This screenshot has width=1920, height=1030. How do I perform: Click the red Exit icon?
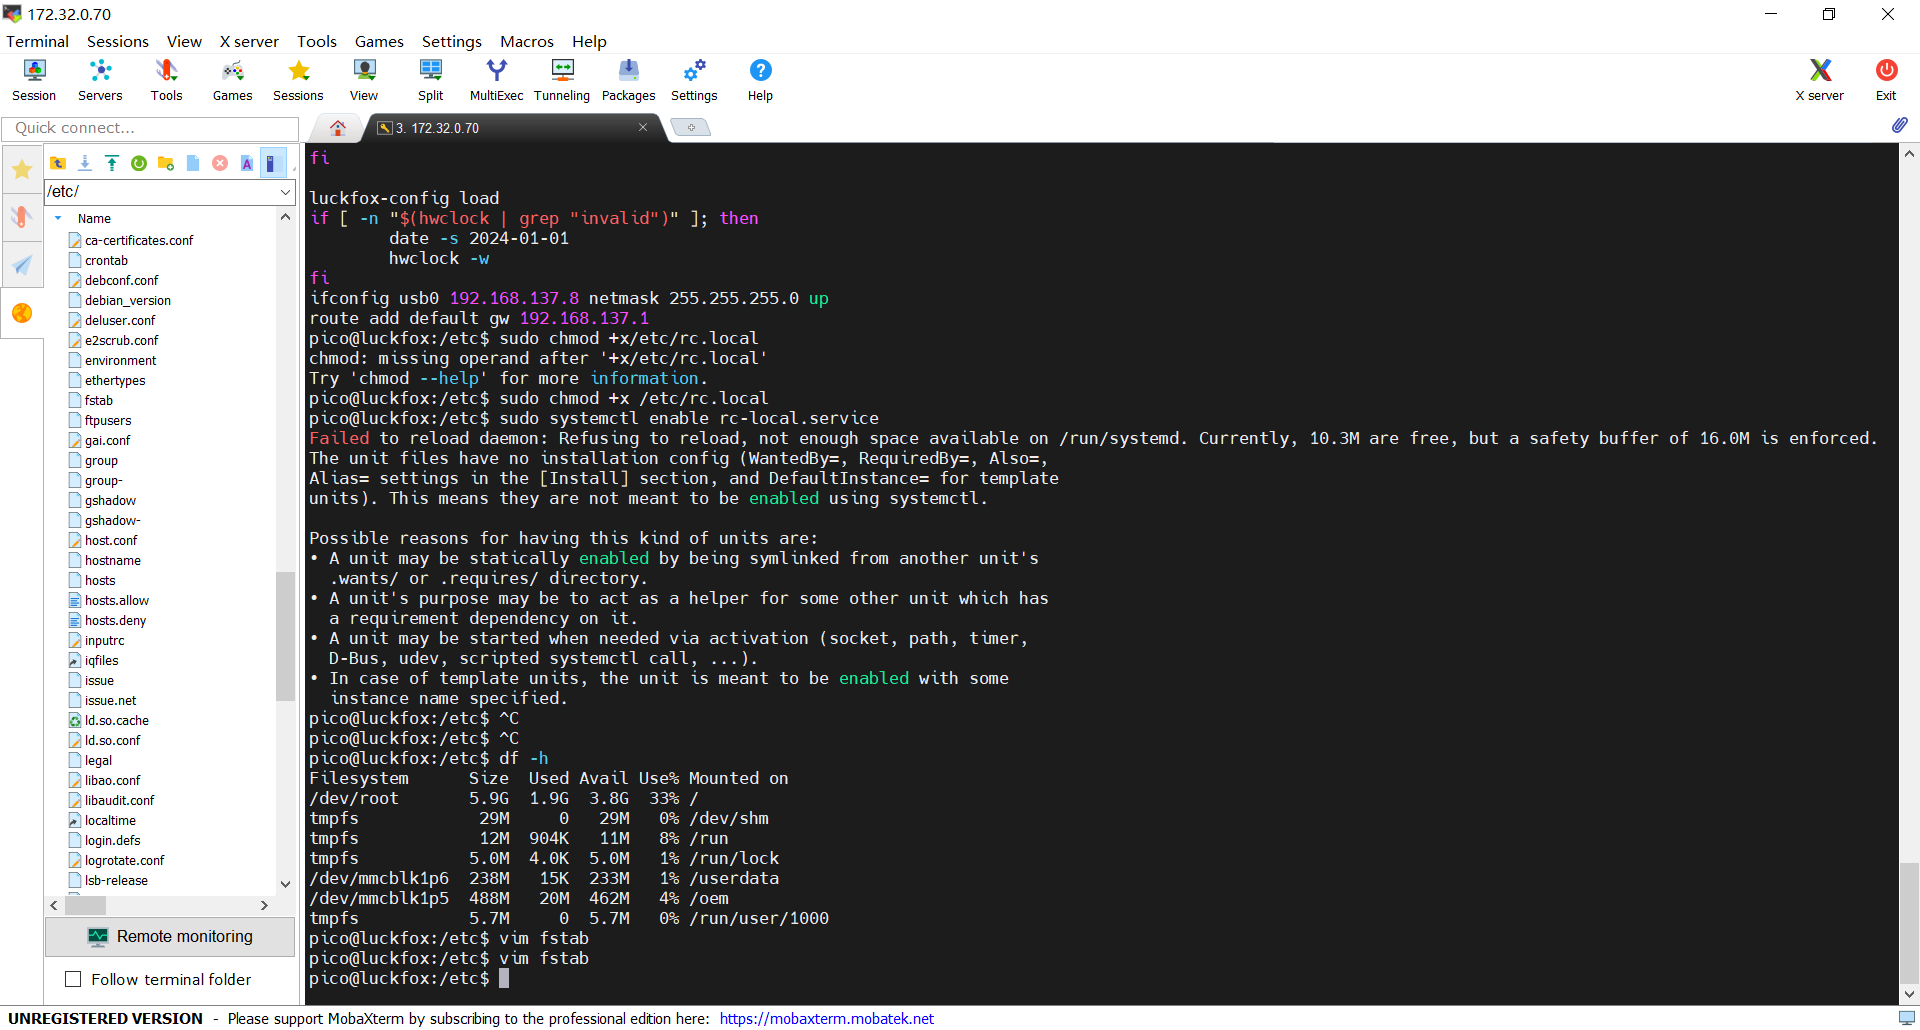1886,80
